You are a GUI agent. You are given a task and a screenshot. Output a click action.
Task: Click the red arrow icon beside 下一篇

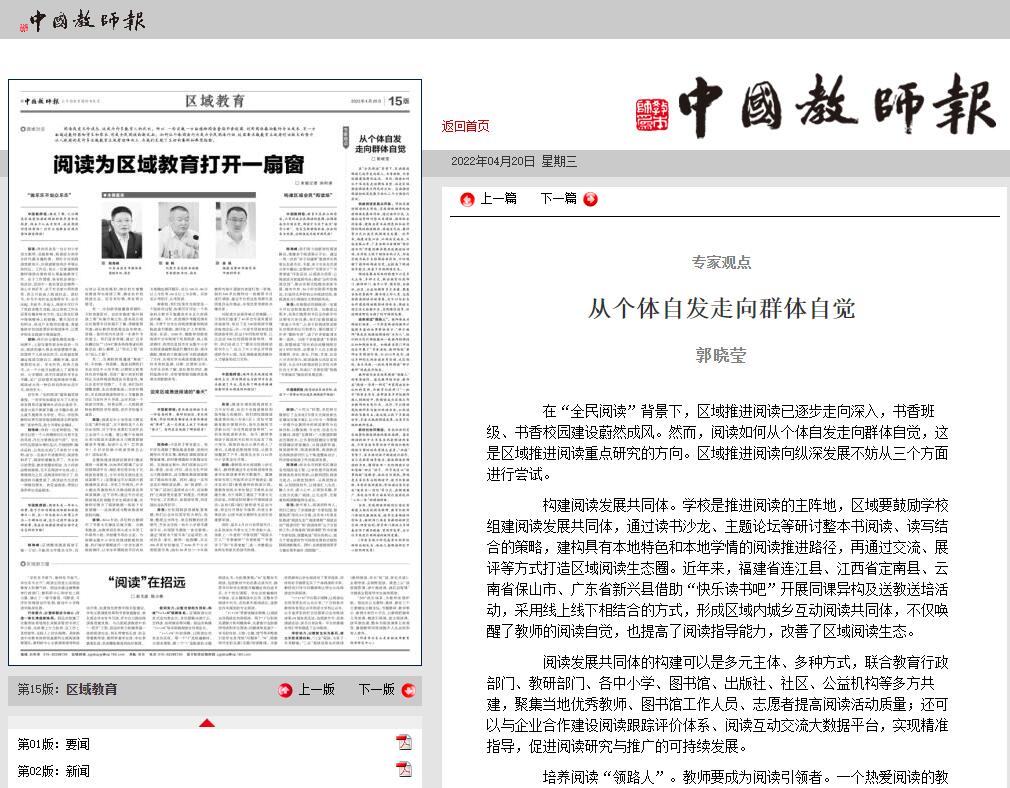click(x=590, y=199)
